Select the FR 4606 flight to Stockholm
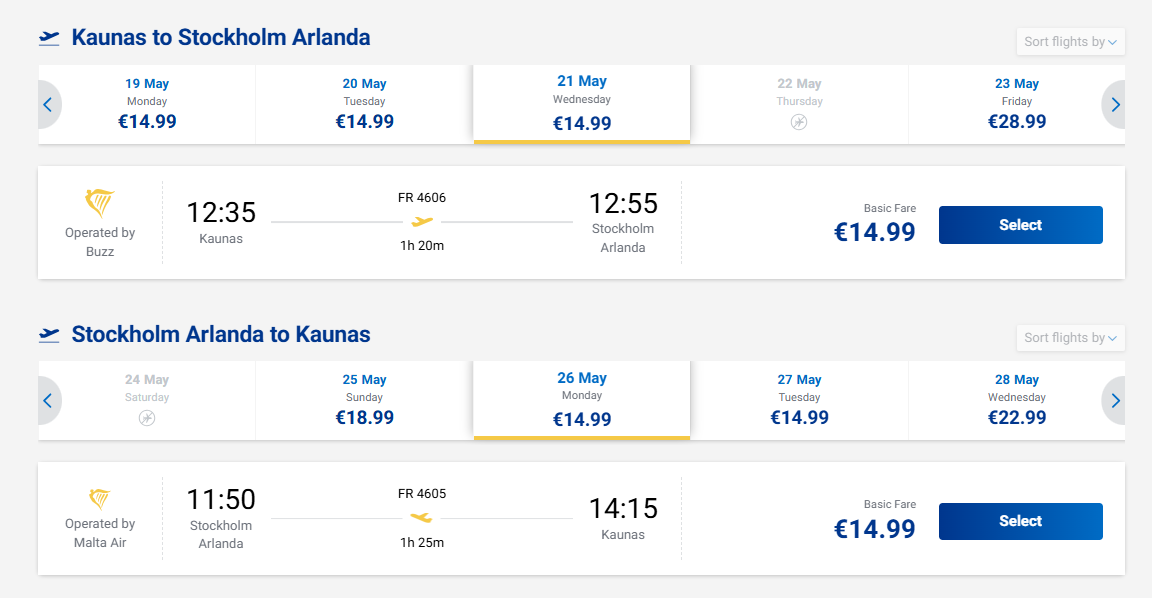The width and height of the screenshot is (1152, 598). [x=1020, y=225]
